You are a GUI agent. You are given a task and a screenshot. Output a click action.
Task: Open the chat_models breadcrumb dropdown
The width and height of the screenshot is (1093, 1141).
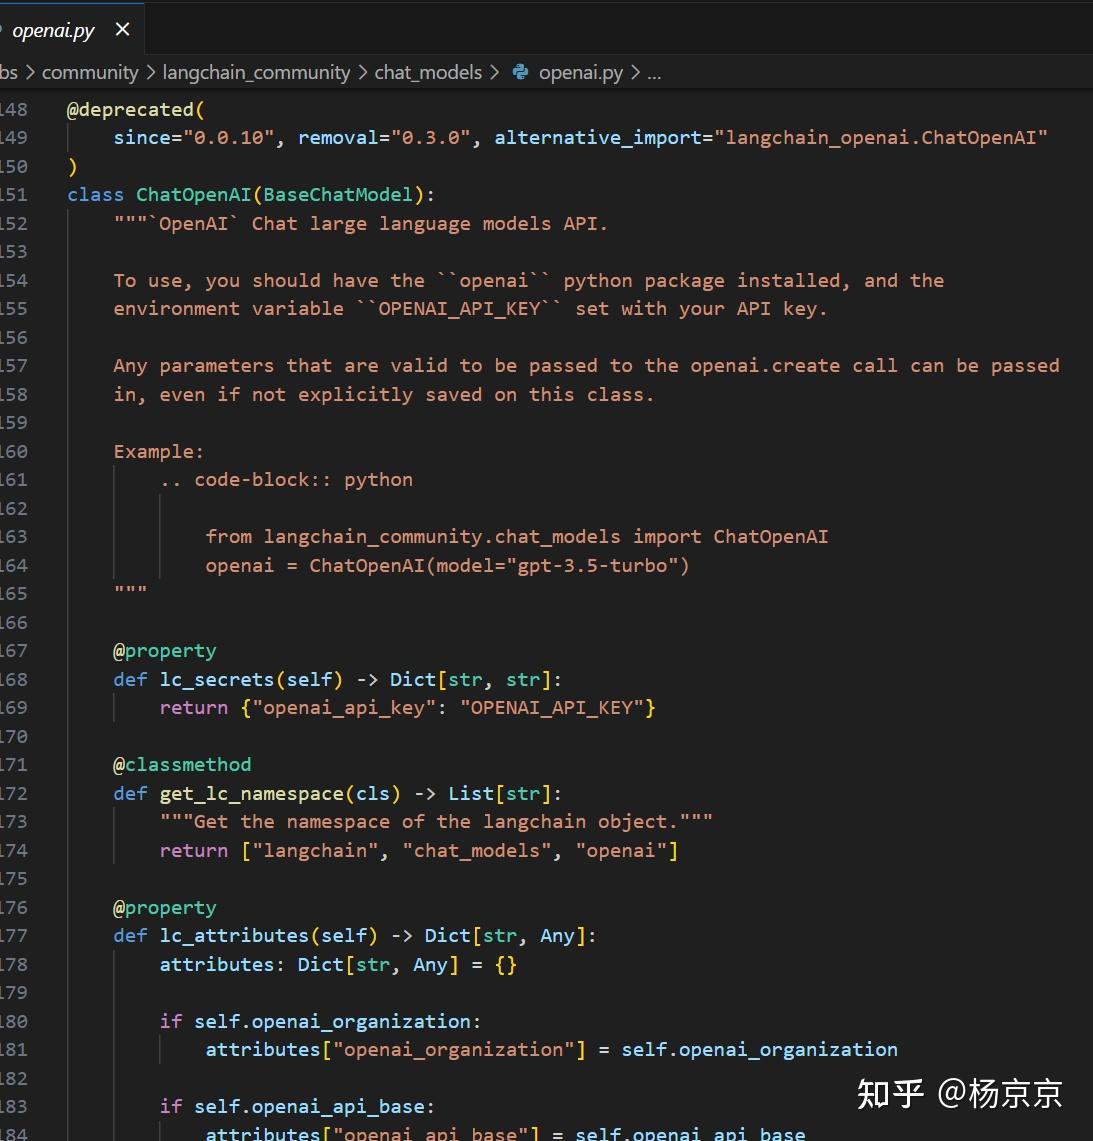(428, 72)
